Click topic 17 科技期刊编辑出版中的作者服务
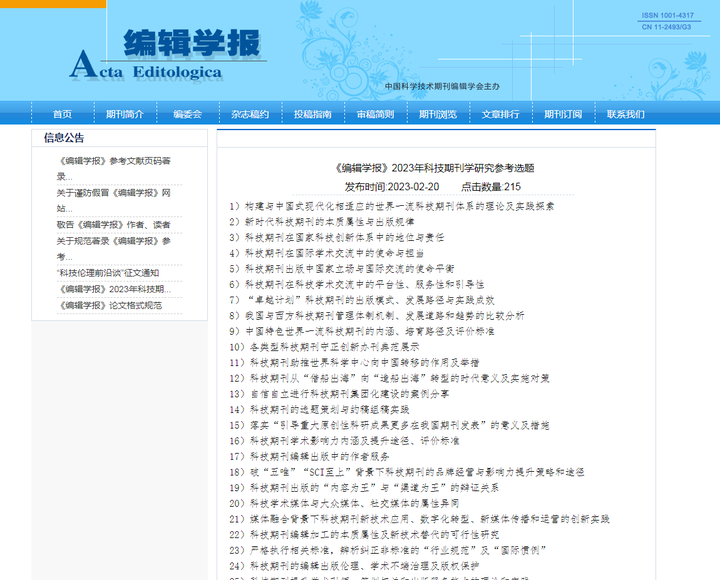Image resolution: width=720 pixels, height=580 pixels. point(309,456)
